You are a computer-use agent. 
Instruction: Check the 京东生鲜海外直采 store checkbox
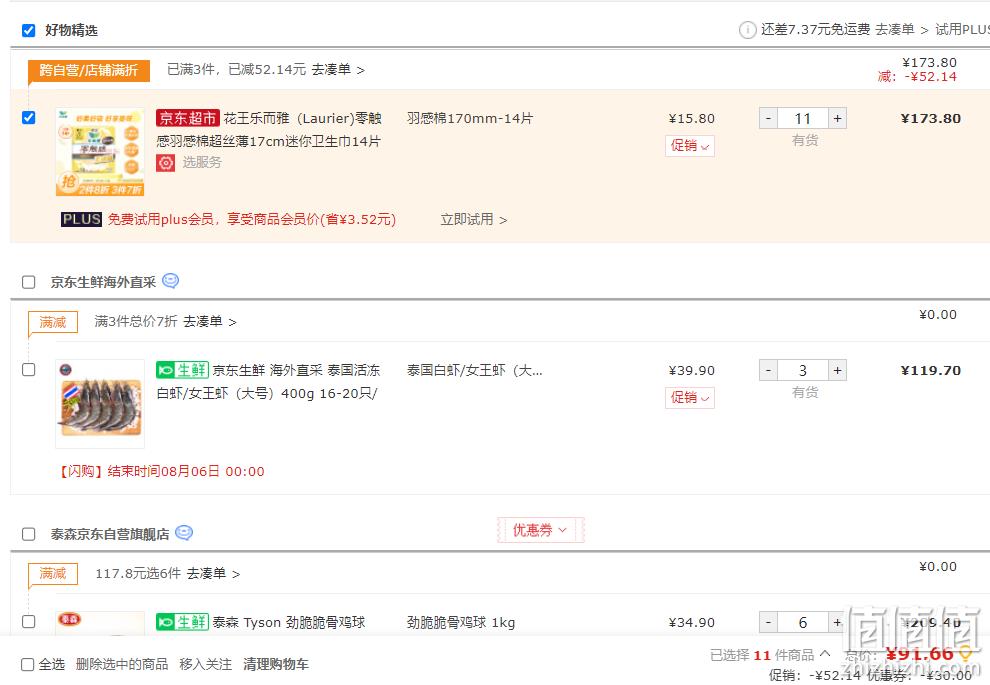(28, 282)
